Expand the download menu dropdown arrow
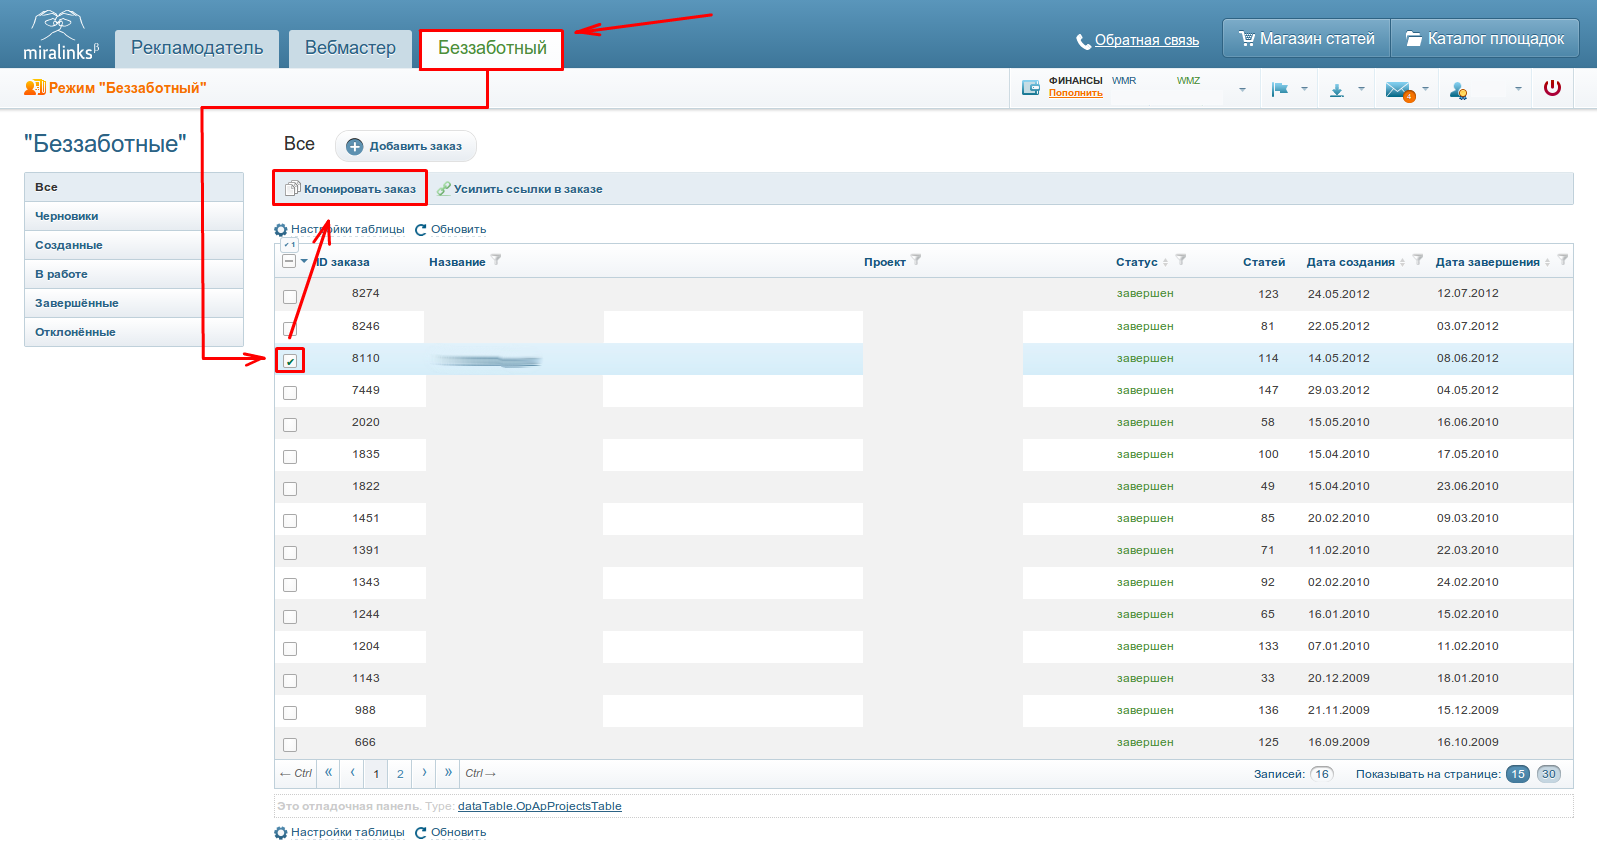This screenshot has width=1597, height=850. tap(1361, 89)
